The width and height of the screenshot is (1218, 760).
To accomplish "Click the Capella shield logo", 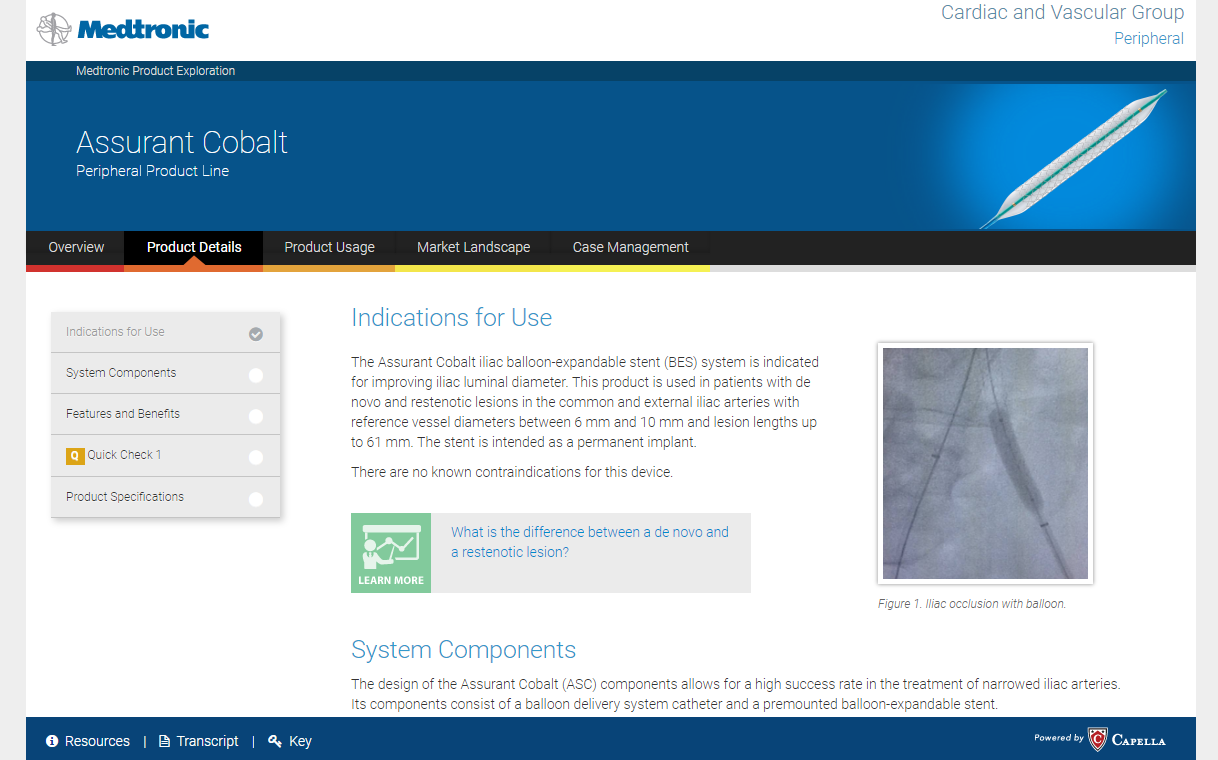I will 1097,740.
